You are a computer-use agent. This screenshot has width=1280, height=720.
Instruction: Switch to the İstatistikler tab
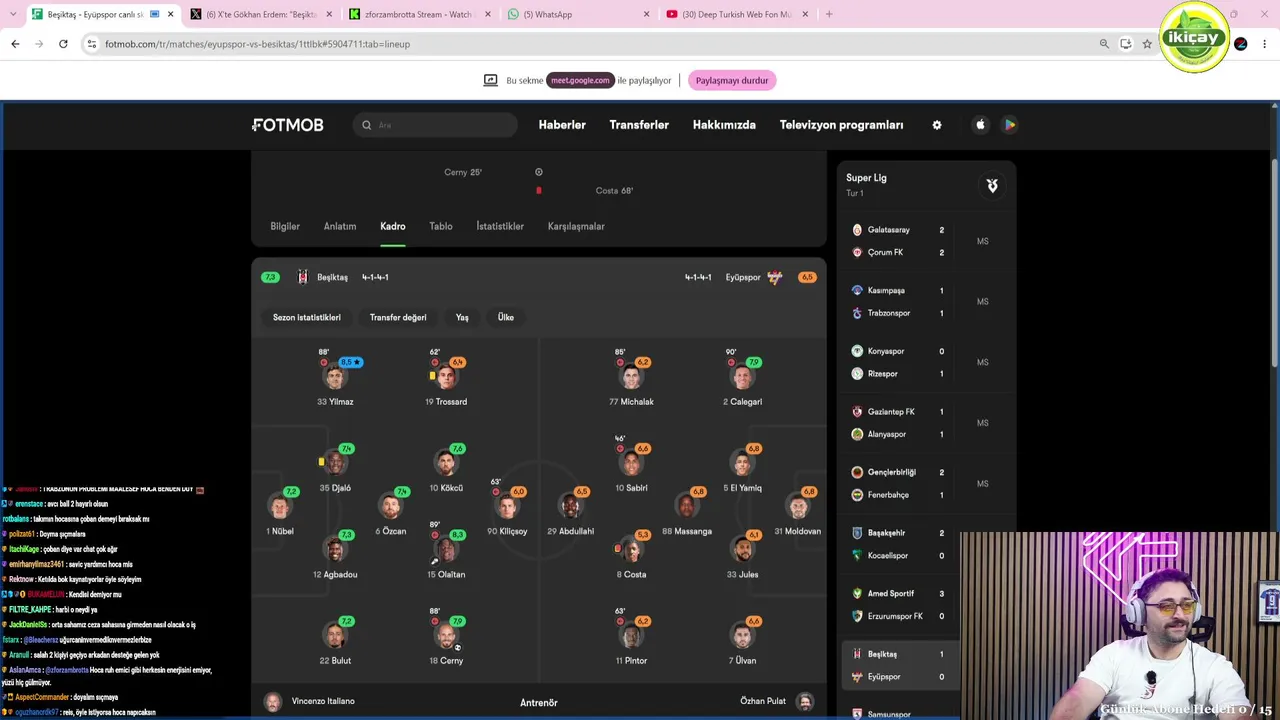pos(500,226)
